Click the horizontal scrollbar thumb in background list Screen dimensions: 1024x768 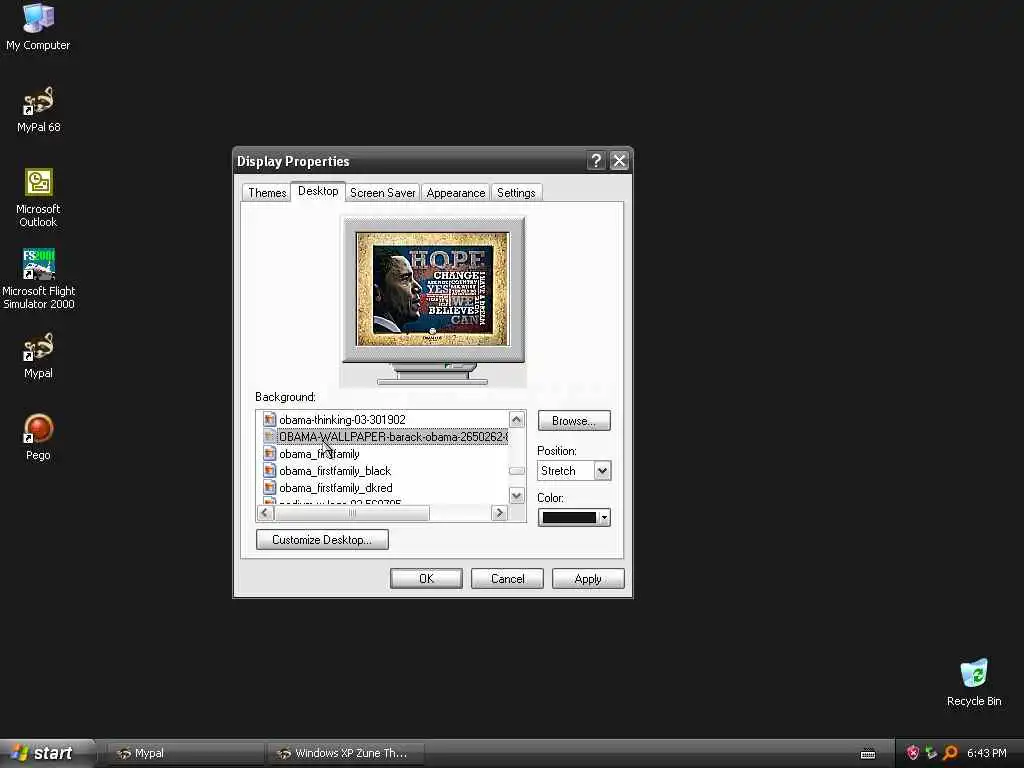tap(352, 513)
